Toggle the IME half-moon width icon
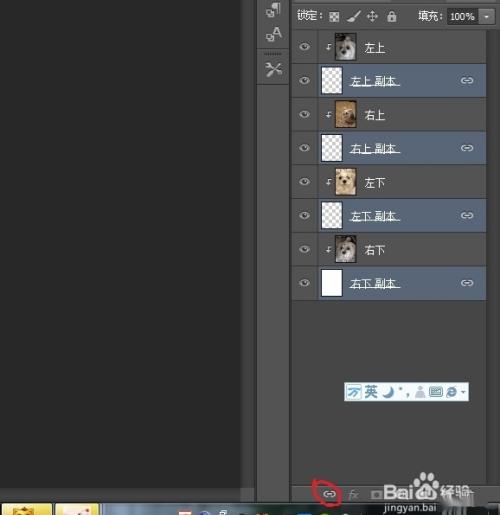 (388, 392)
